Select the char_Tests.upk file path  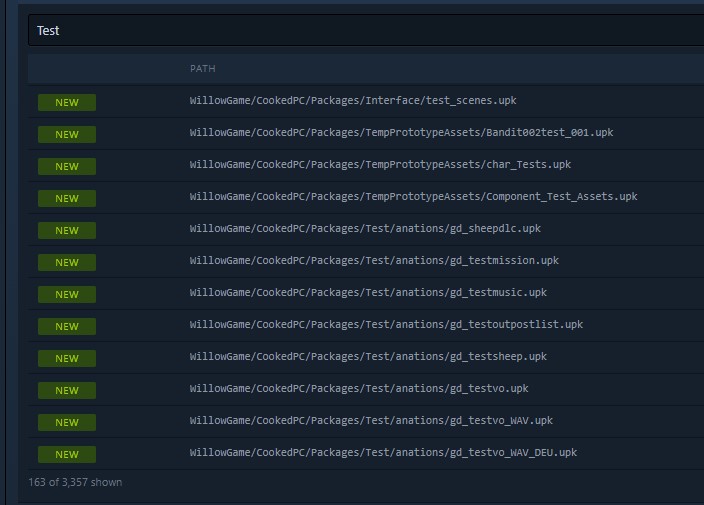(x=380, y=164)
